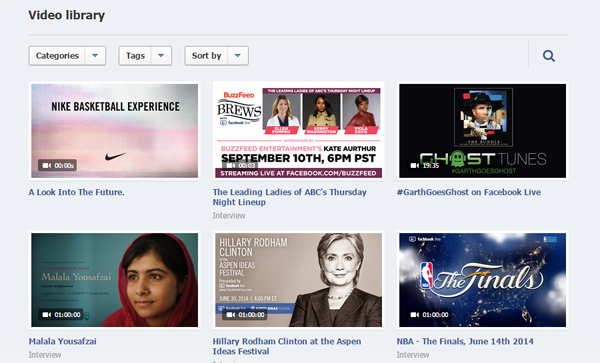Click the Interview label under Malala Yousafzai
The image size is (600, 363).
(x=45, y=355)
